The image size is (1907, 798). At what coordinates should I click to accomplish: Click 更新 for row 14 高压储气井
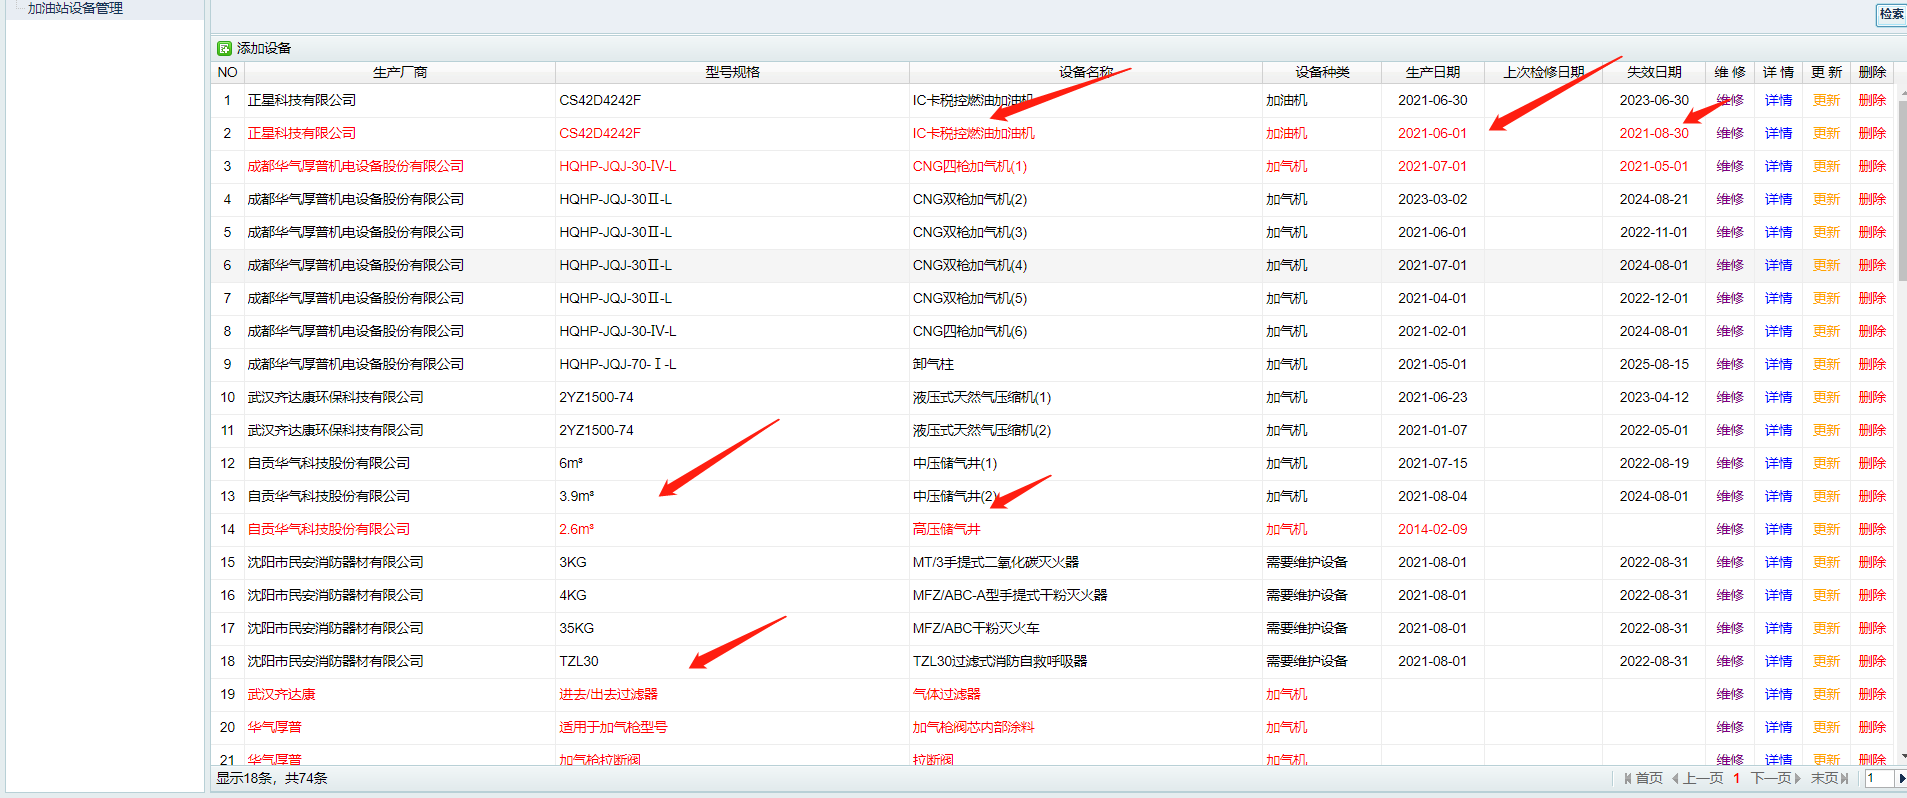1826,529
